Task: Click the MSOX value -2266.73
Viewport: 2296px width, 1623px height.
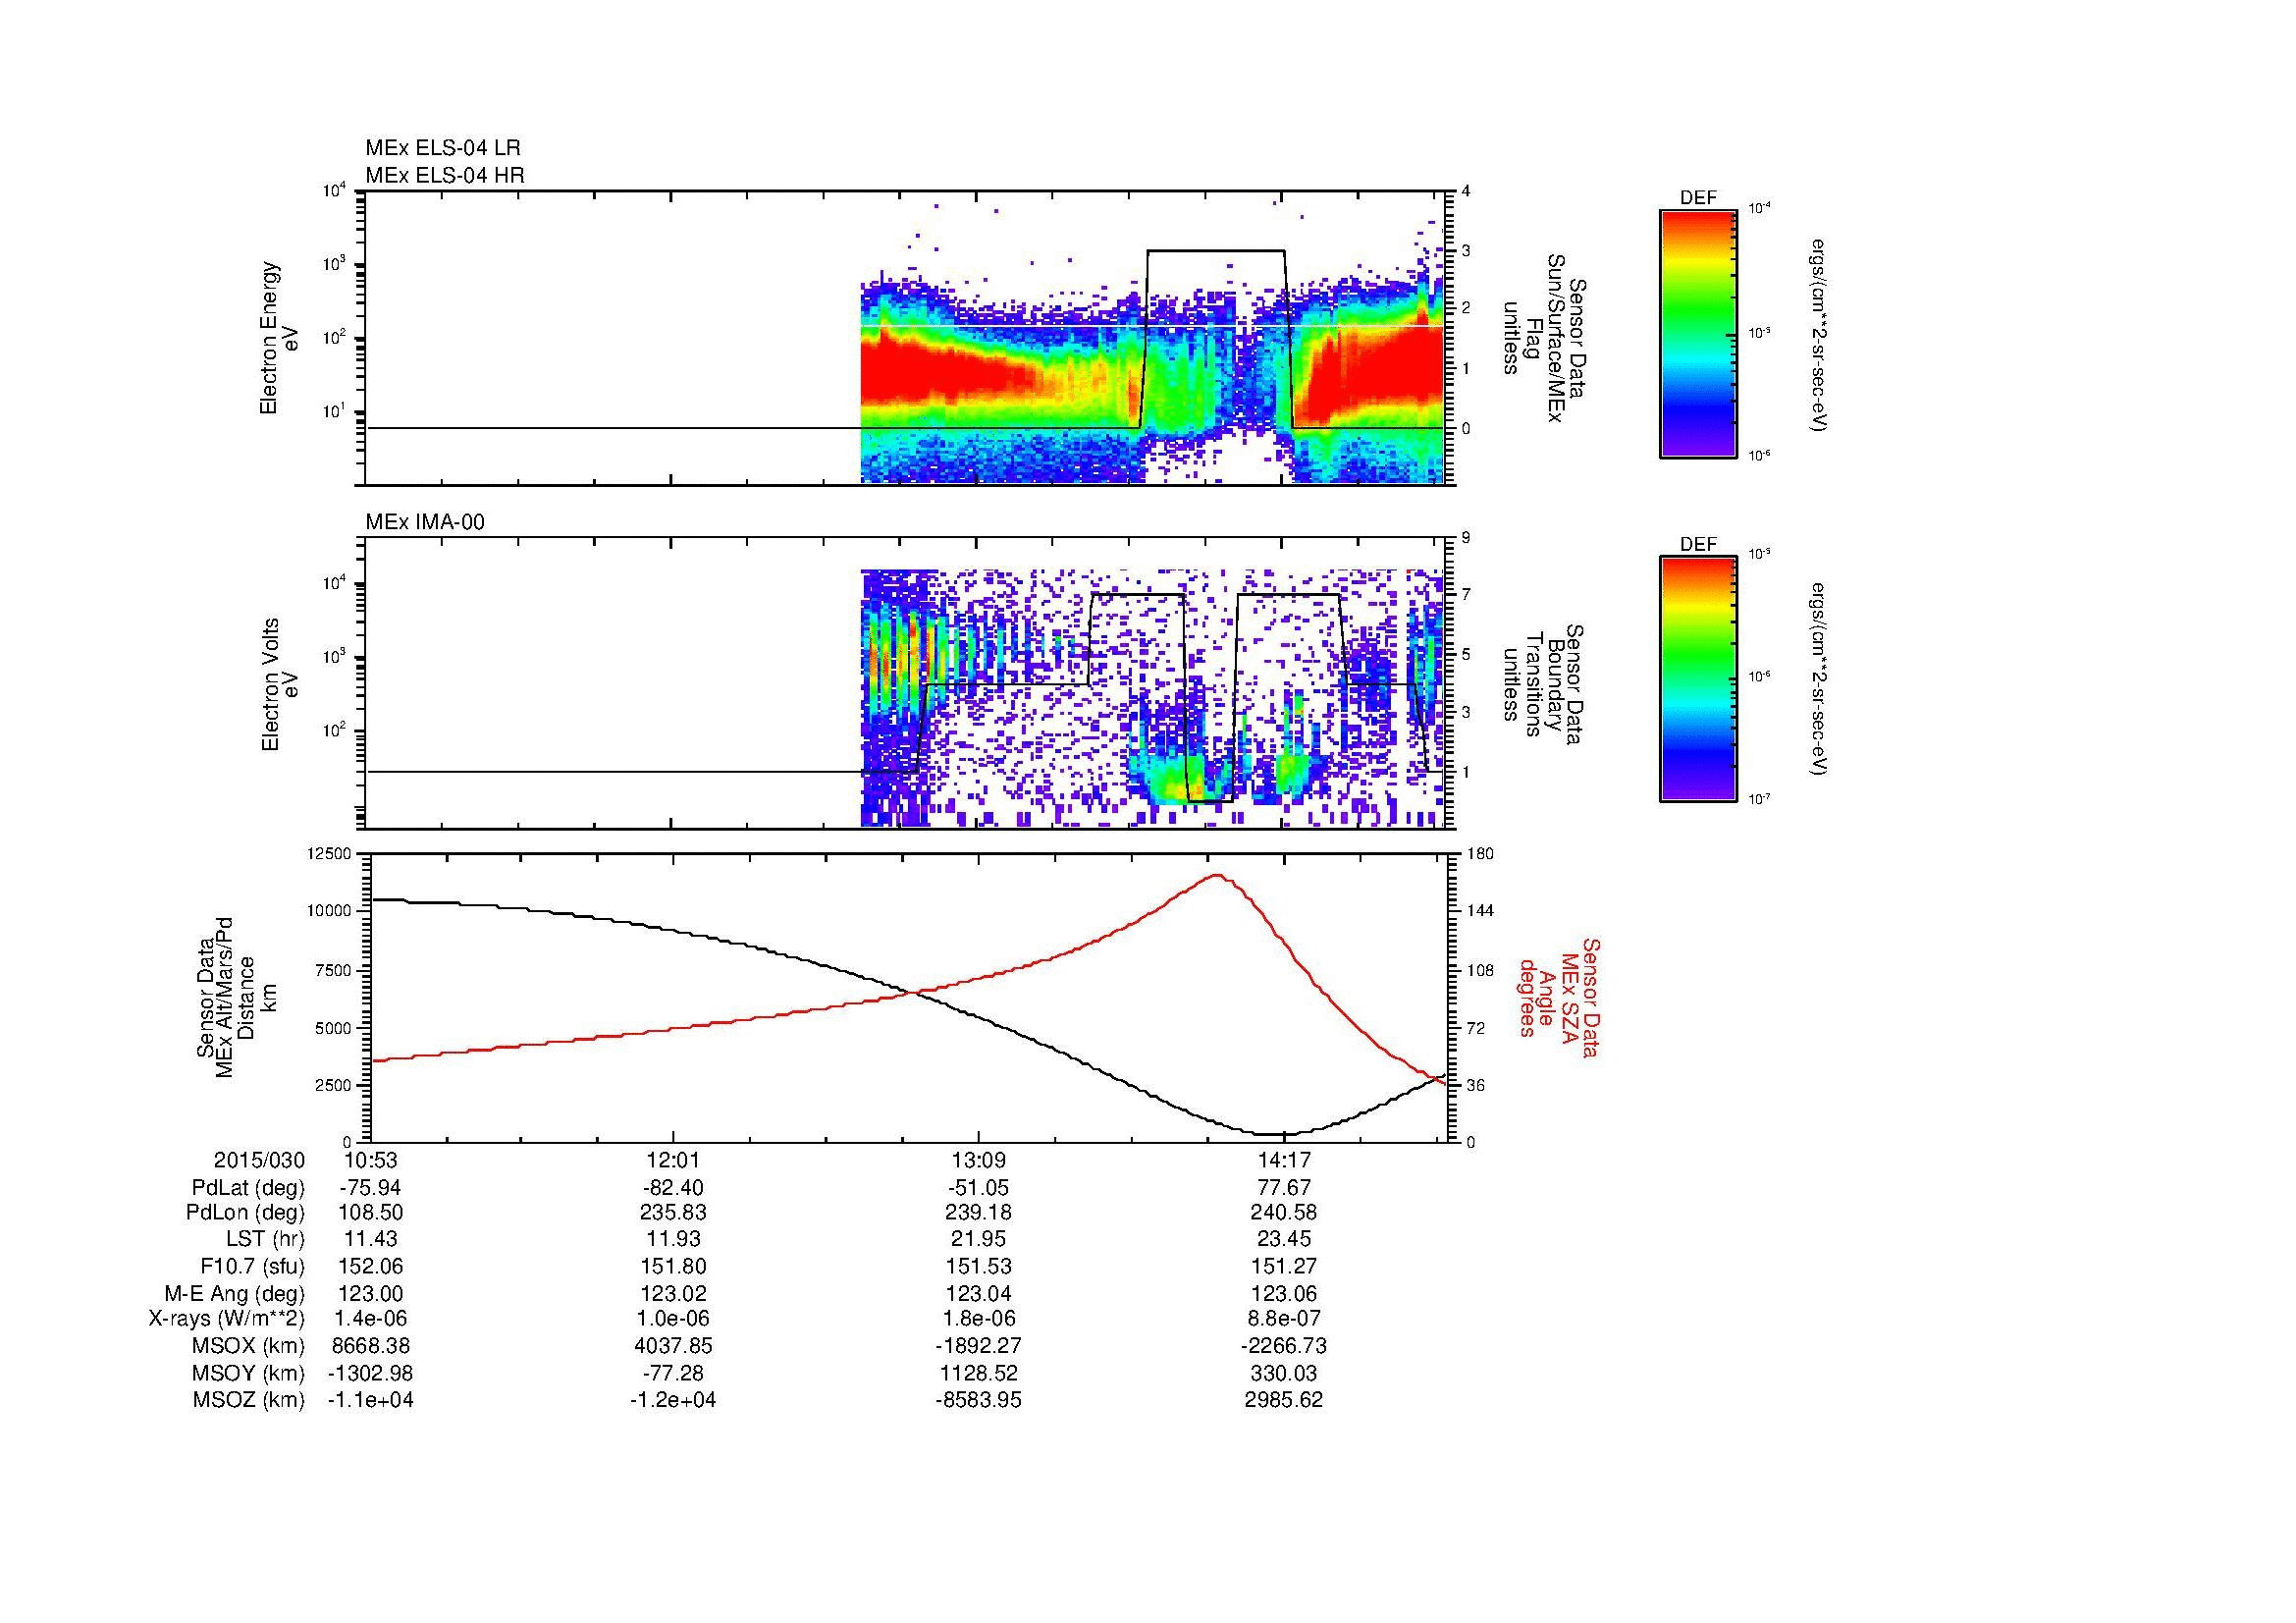Action: pos(1284,1346)
